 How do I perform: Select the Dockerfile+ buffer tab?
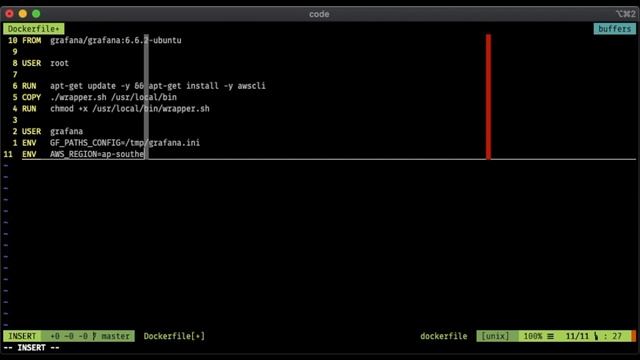pyautogui.click(x=33, y=29)
